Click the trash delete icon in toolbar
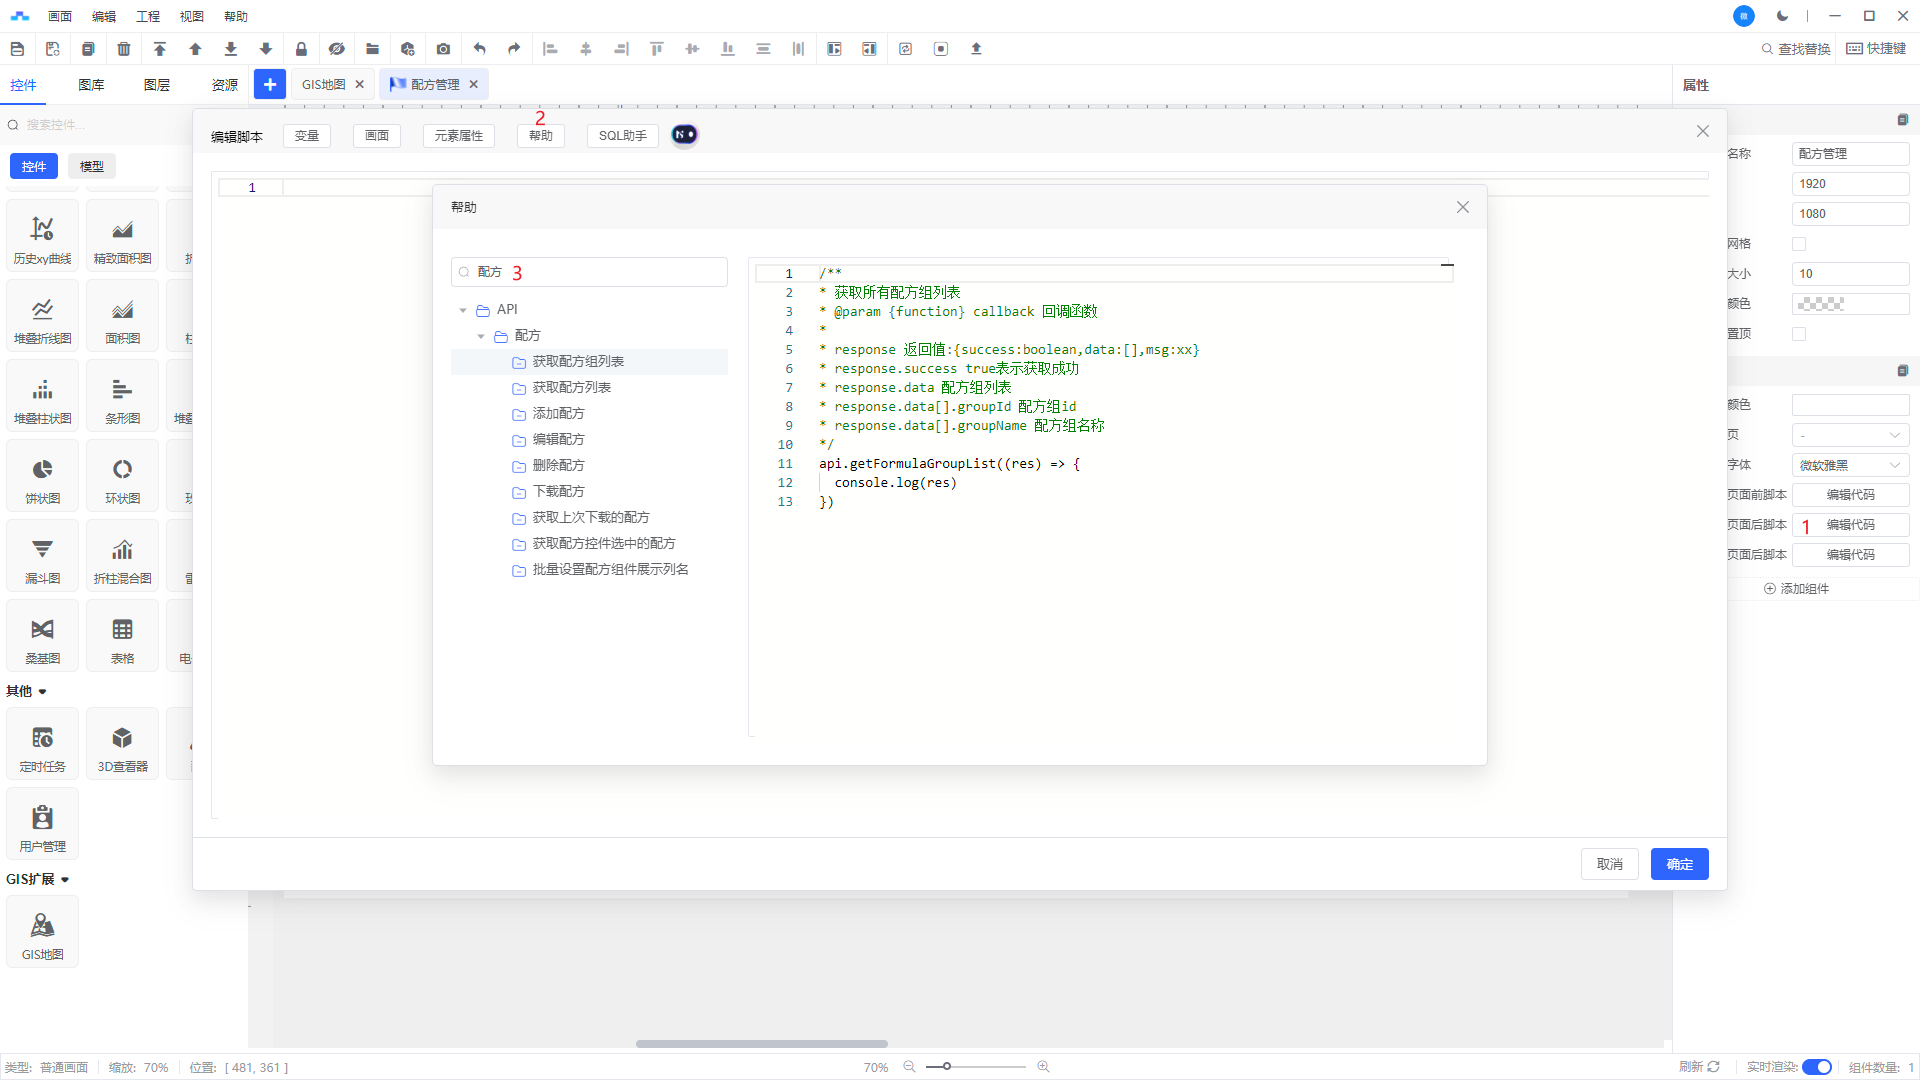Viewport: 1920px width, 1080px height. 124,49
